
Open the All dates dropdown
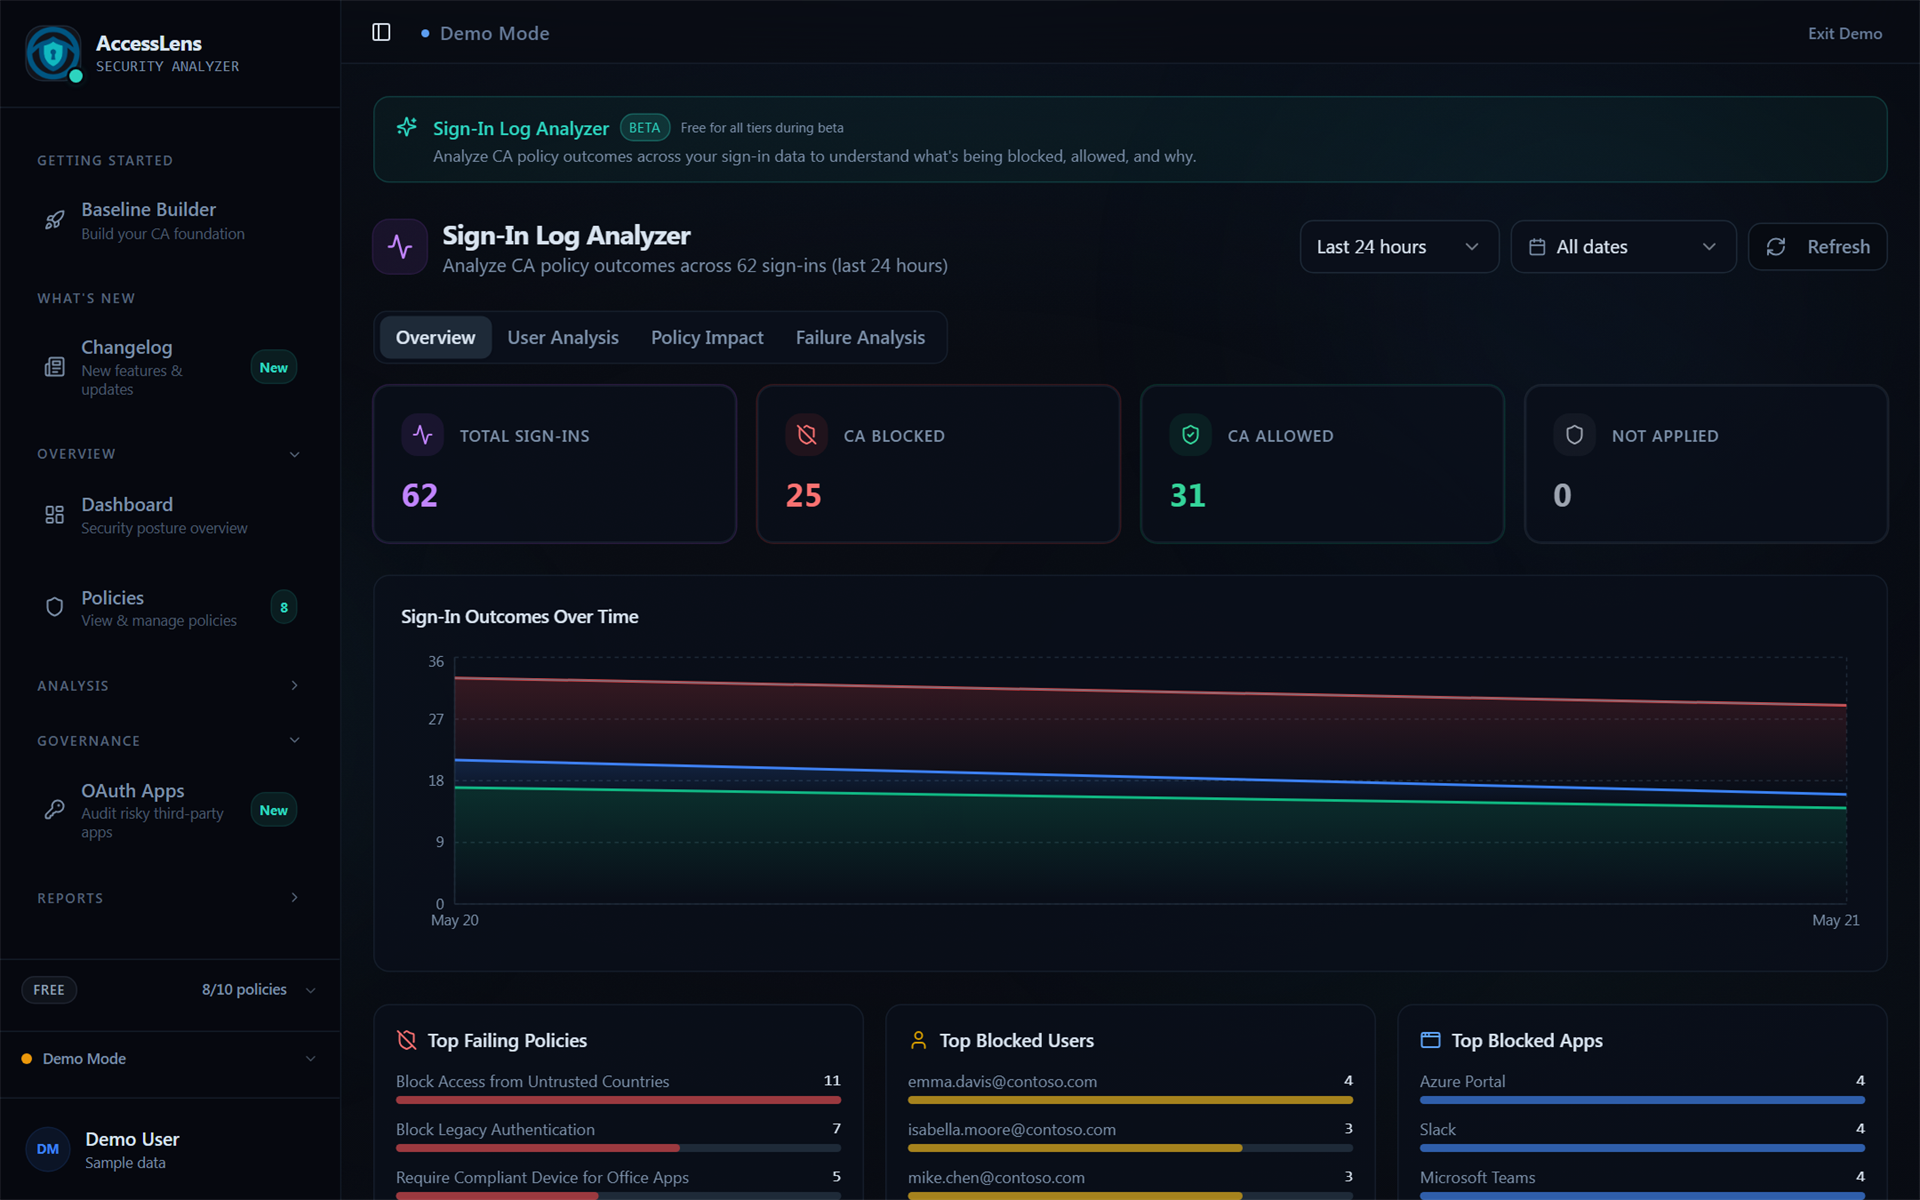(x=1623, y=247)
